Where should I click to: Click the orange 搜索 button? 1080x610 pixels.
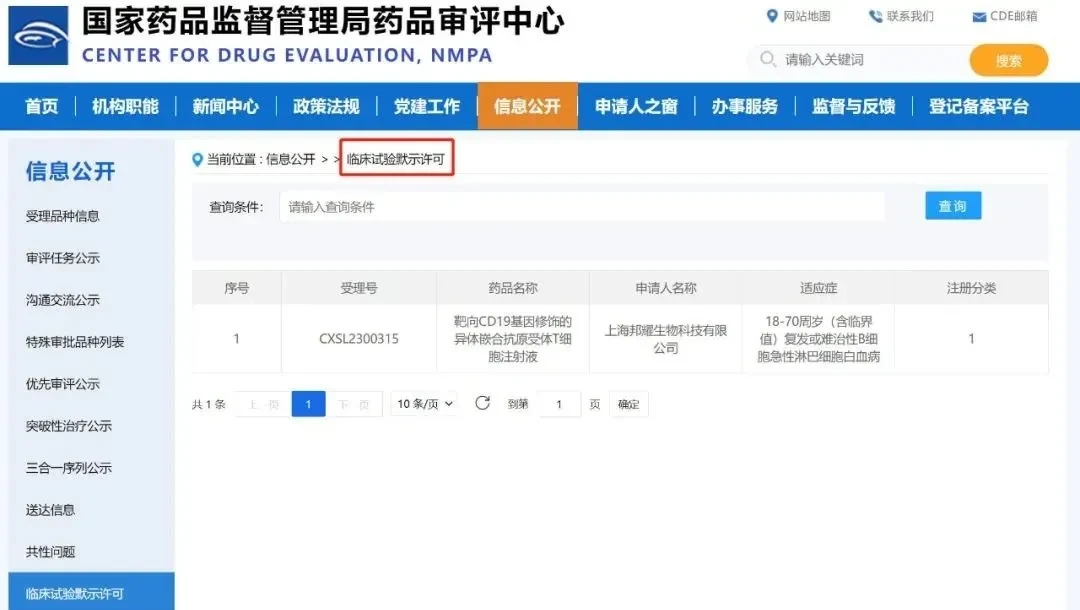(1009, 61)
